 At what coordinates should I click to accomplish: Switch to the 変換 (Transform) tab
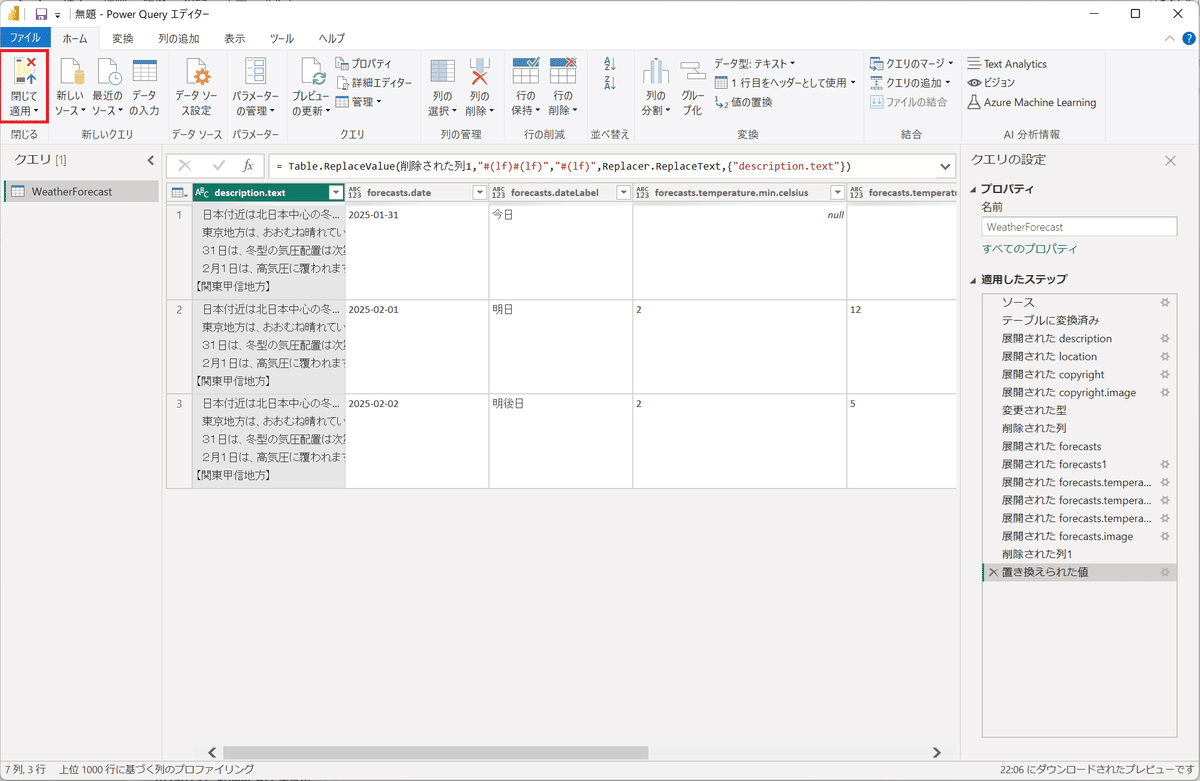click(123, 38)
